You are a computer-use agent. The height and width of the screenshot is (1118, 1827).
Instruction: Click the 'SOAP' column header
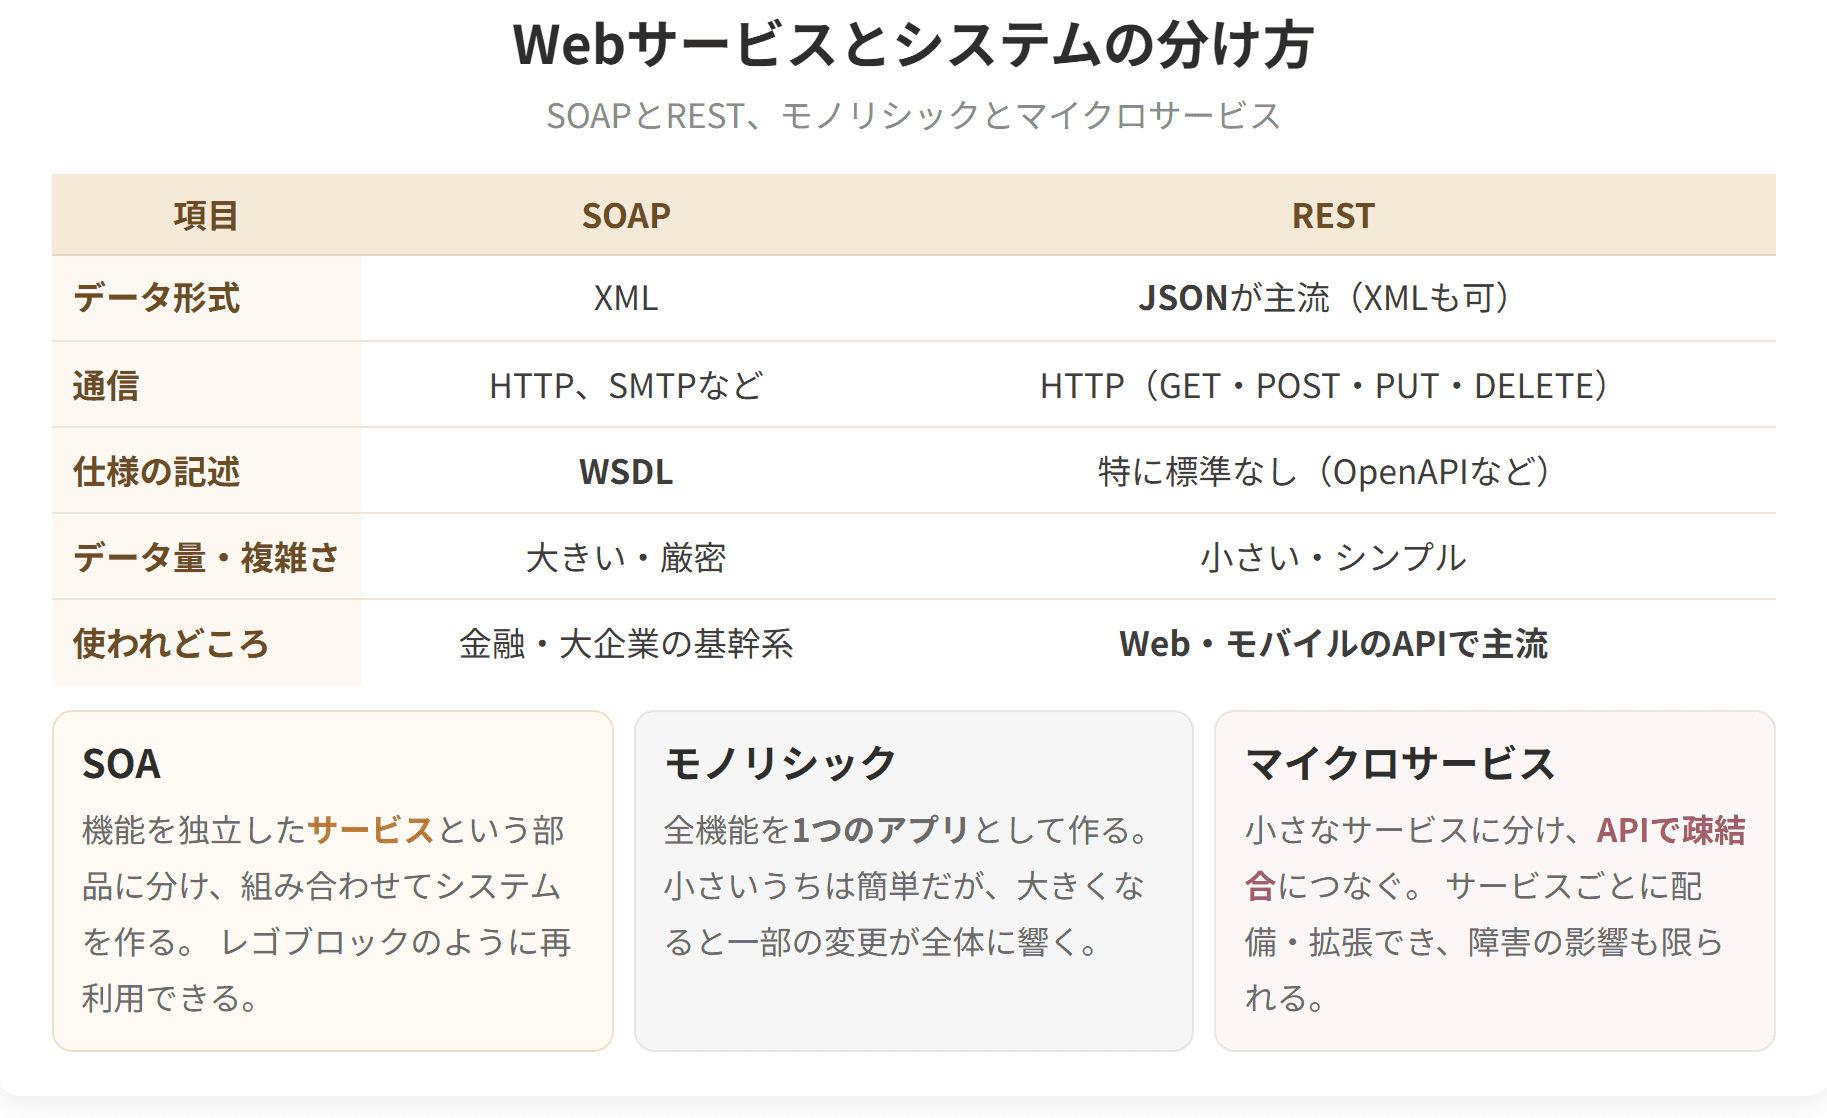(x=626, y=216)
